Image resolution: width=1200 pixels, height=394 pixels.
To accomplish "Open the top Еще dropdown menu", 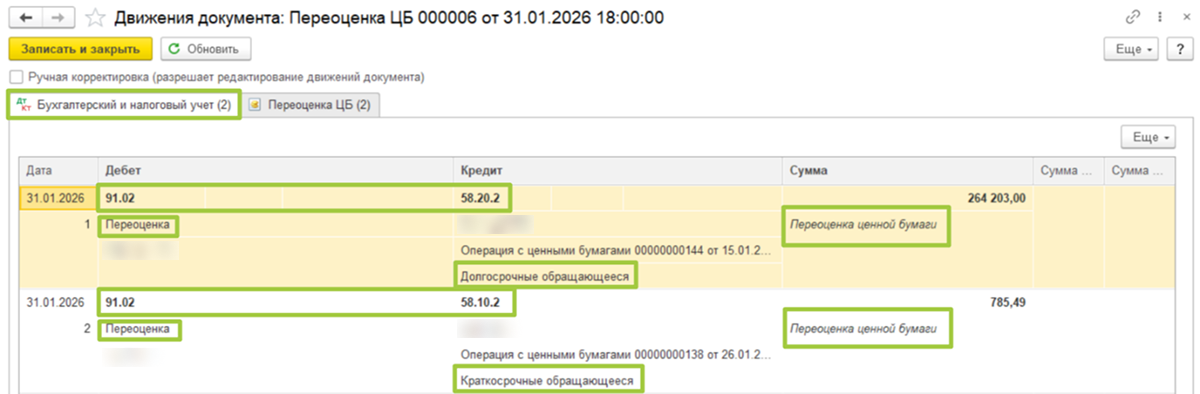I will (1132, 49).
